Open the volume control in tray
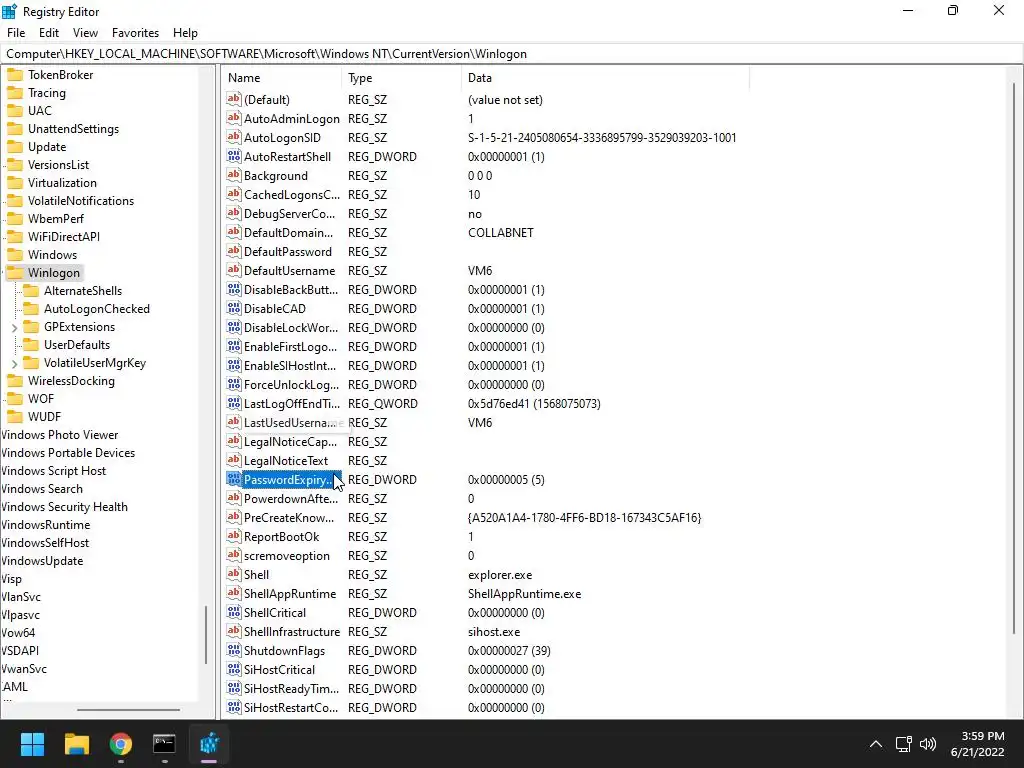Image resolution: width=1024 pixels, height=768 pixels. tap(927, 744)
